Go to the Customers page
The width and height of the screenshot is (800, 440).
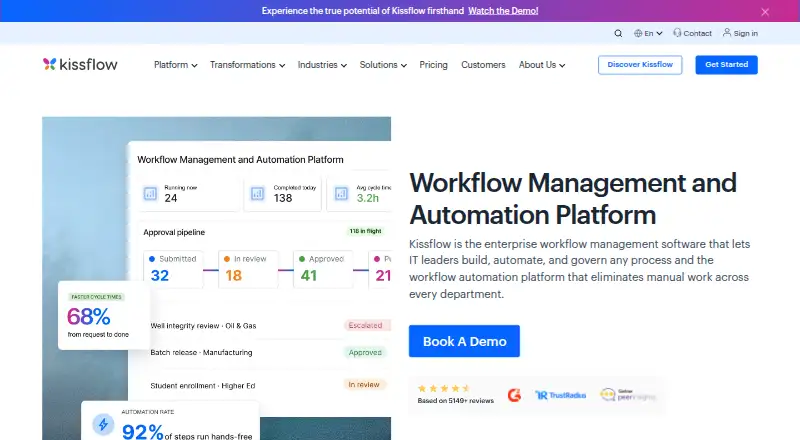point(483,65)
